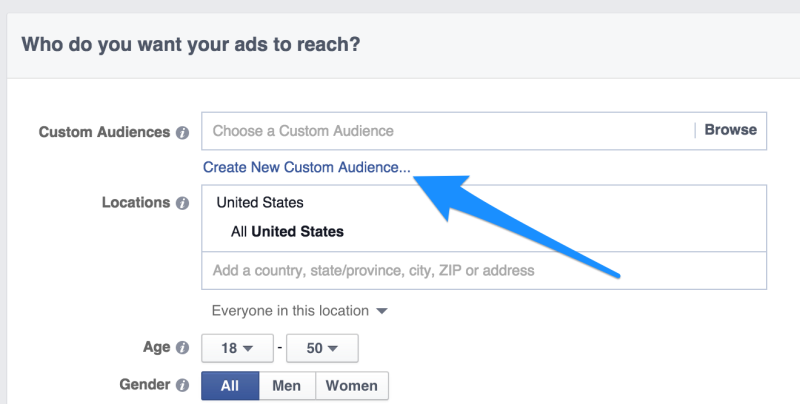Screen dimensions: 800x404
Task: Click Browse in Custom Audience field
Action: tap(730, 130)
